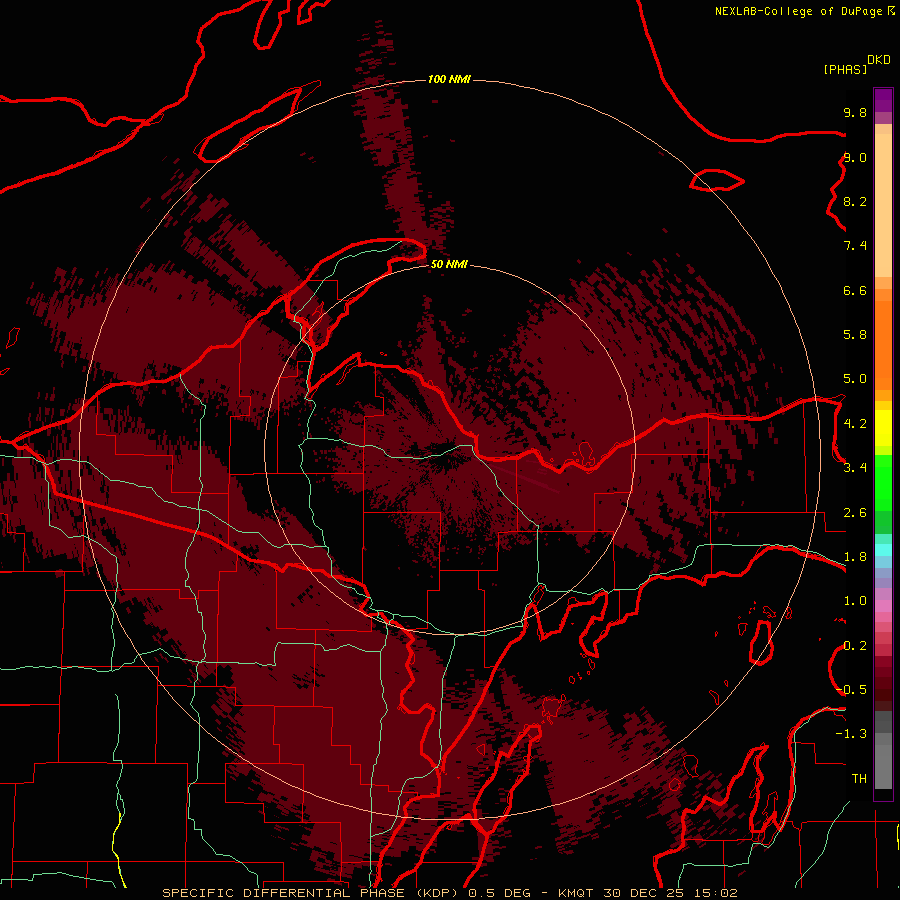Click the -0.5 value on the color scale
The height and width of the screenshot is (900, 900).
click(851, 690)
